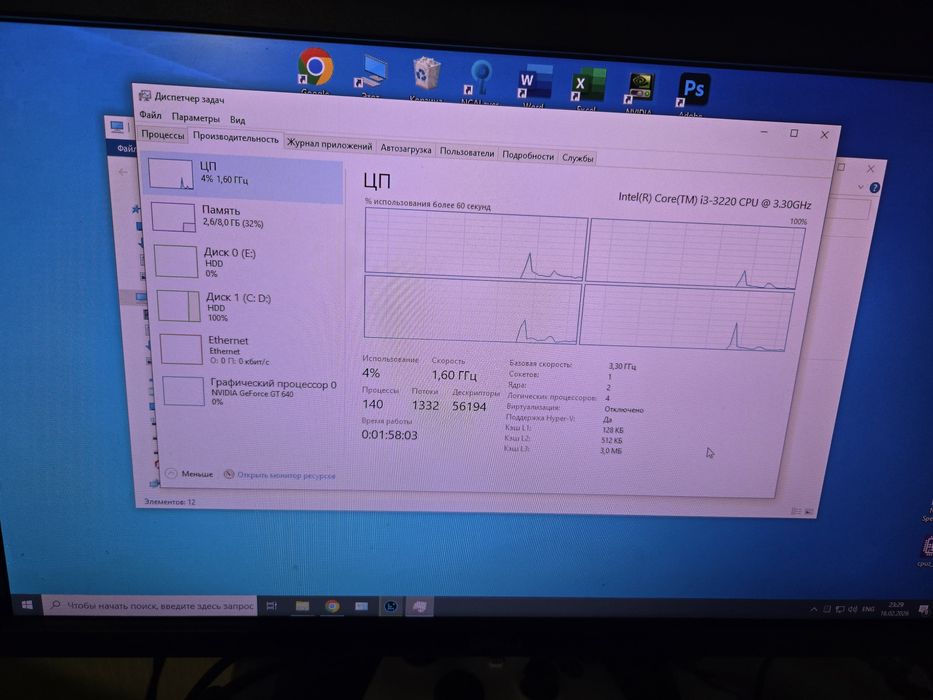This screenshot has width=933, height=700.
Task: Select Диск 0 (E:) resource
Action: [248, 262]
